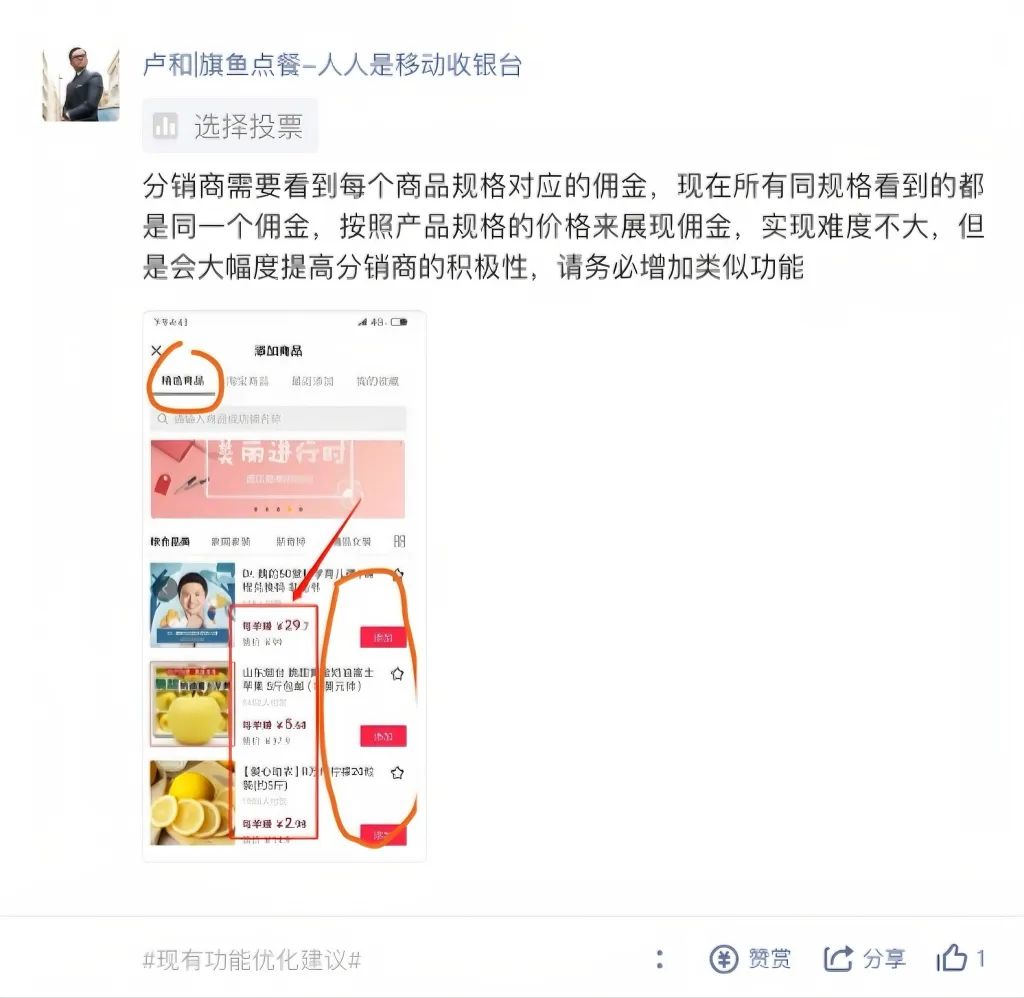
Task: Click the search field inside screenshot
Action: pyautogui.click(x=278, y=419)
